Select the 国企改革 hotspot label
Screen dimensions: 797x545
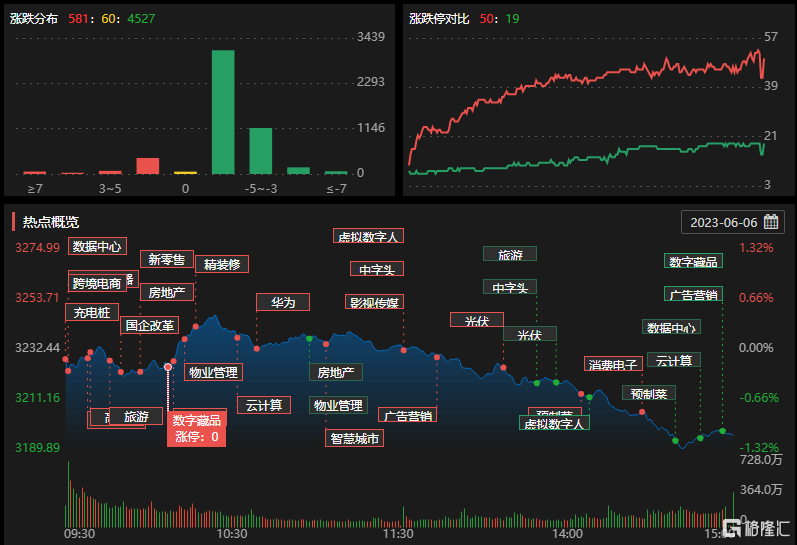(x=150, y=325)
